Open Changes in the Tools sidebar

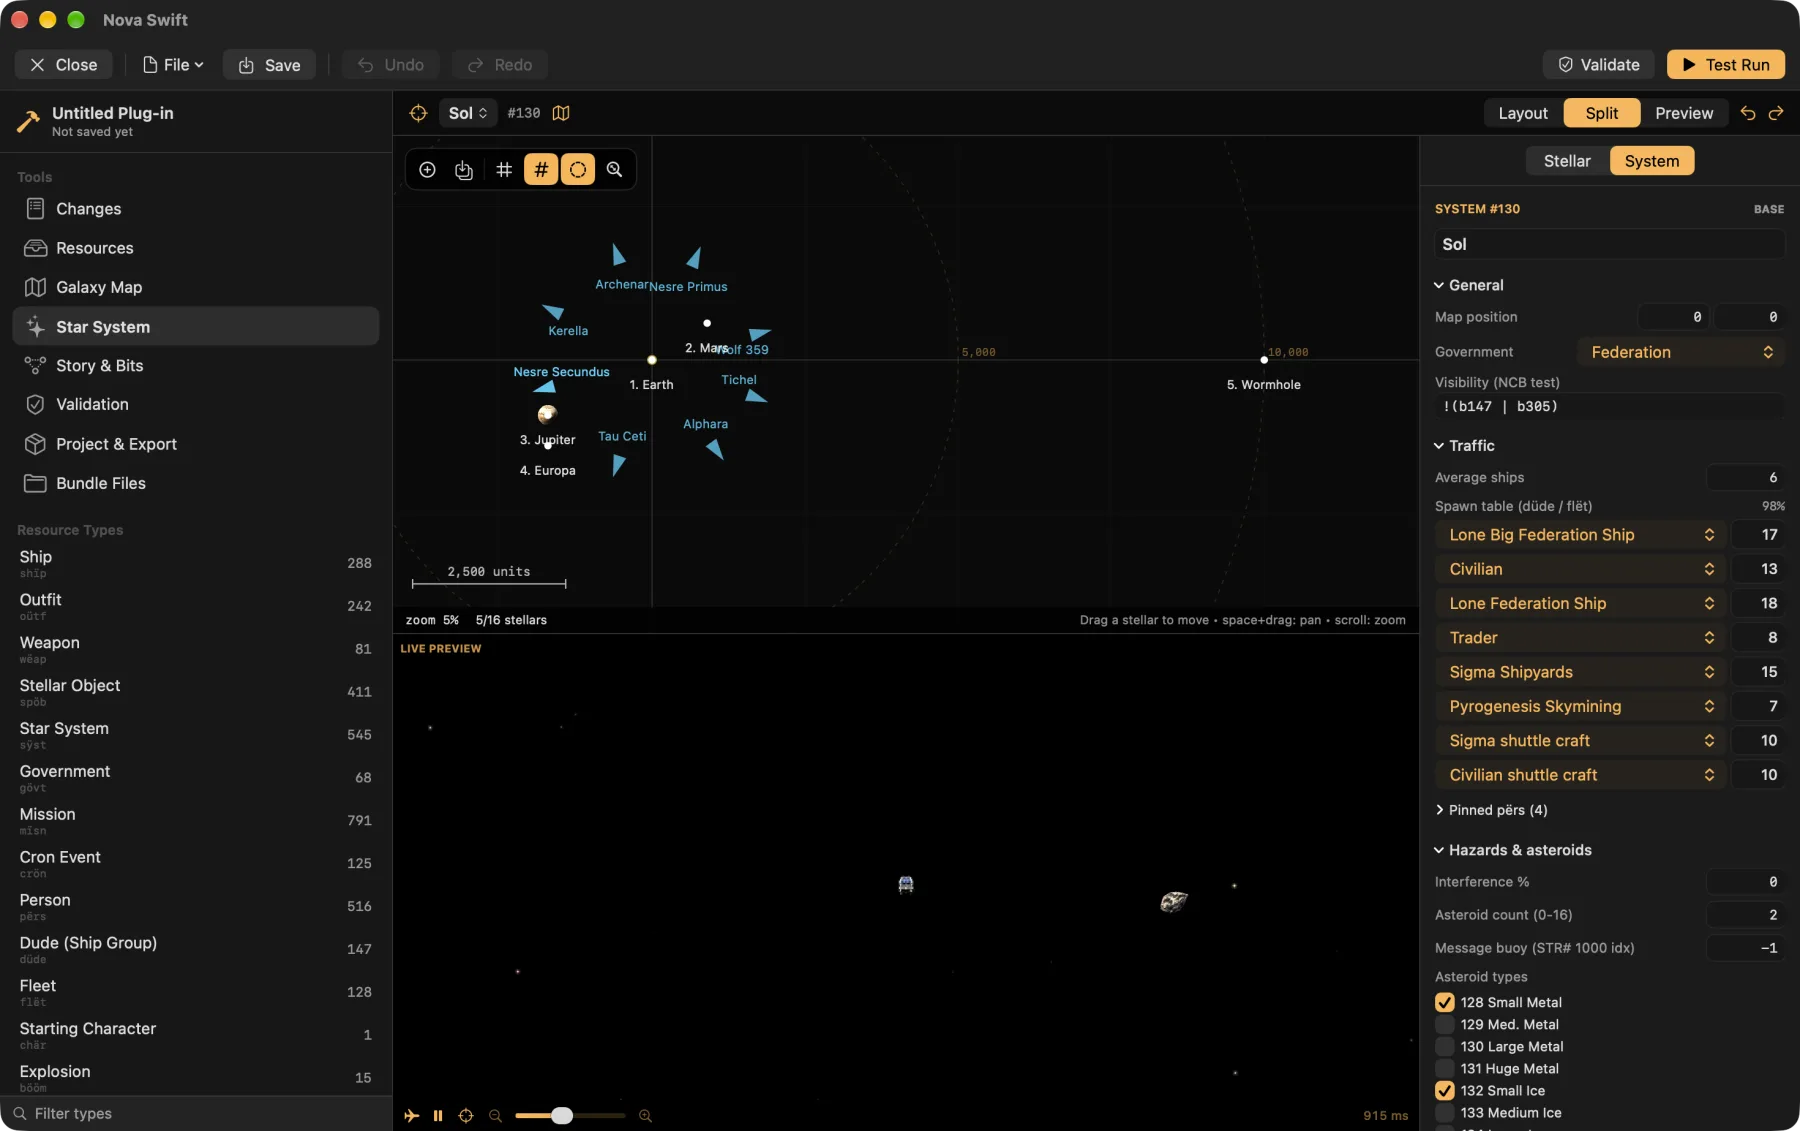pyautogui.click(x=196, y=209)
